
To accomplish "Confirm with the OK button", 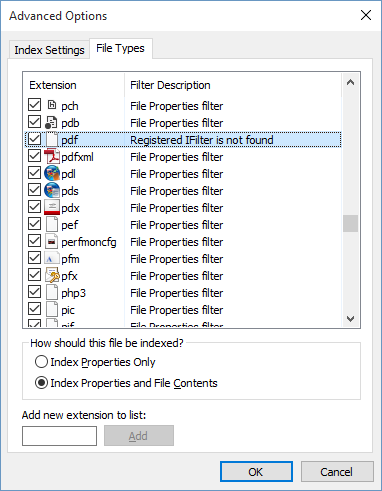I will pos(256,472).
